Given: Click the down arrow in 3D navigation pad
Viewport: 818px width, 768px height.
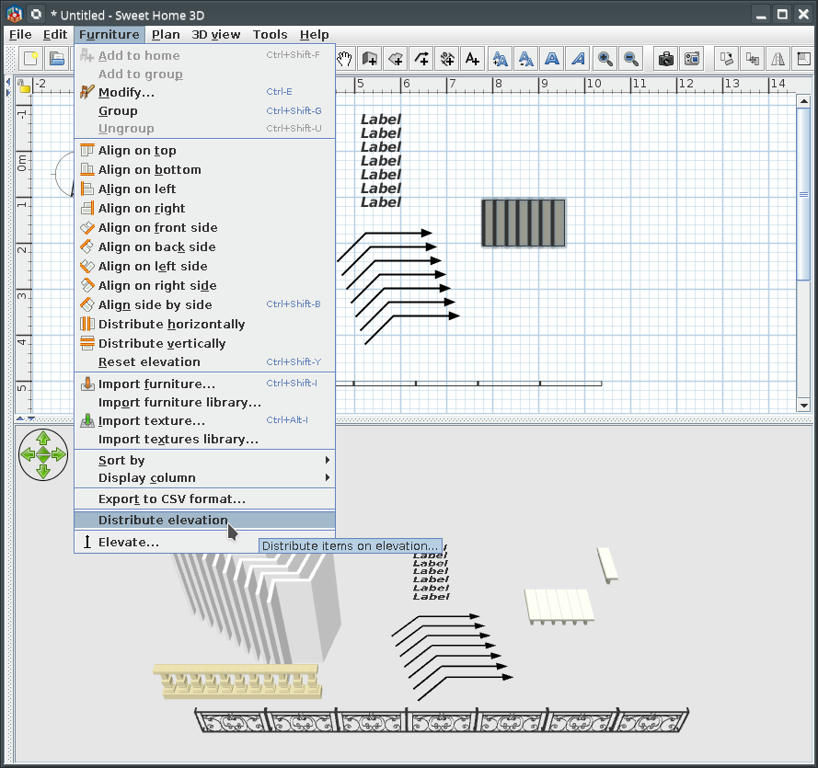Looking at the screenshot, I should click(x=43, y=471).
